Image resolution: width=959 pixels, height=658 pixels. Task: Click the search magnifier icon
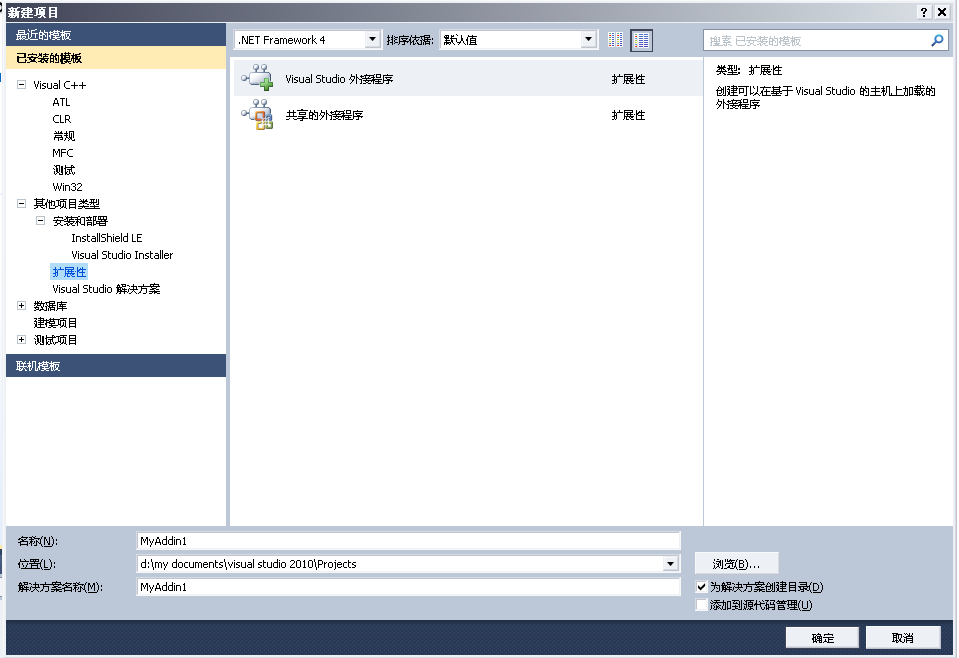[937, 40]
